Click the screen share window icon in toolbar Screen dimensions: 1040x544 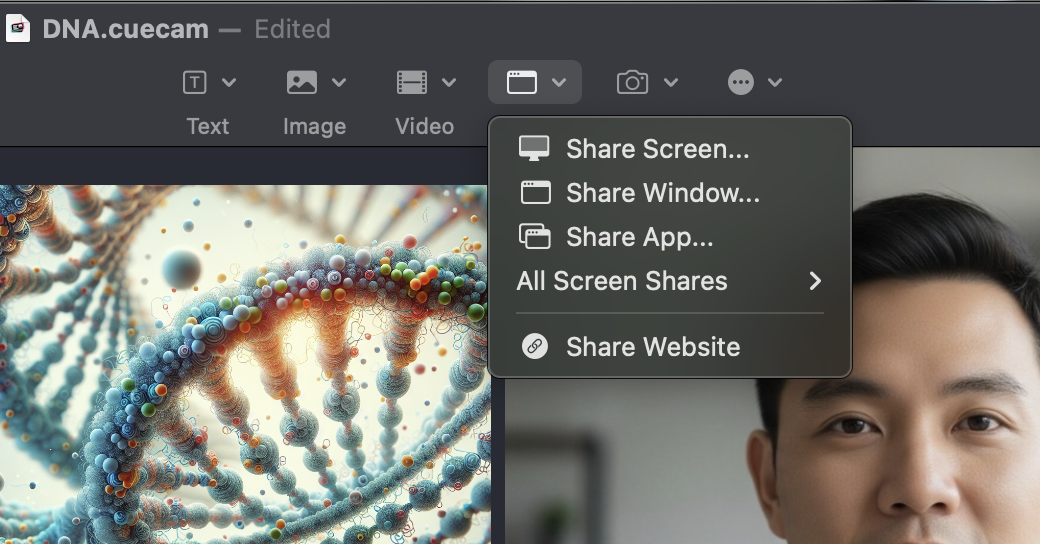coord(522,82)
